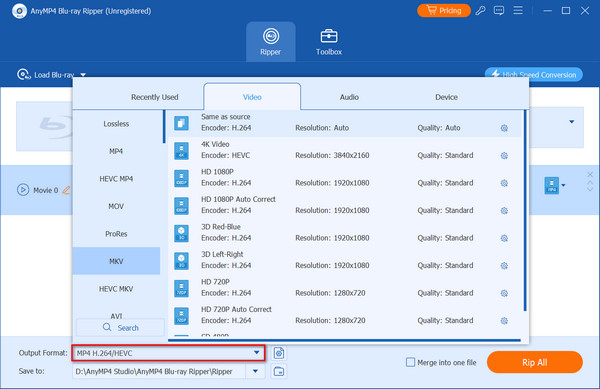Open the Toolbox module

[x=329, y=42]
